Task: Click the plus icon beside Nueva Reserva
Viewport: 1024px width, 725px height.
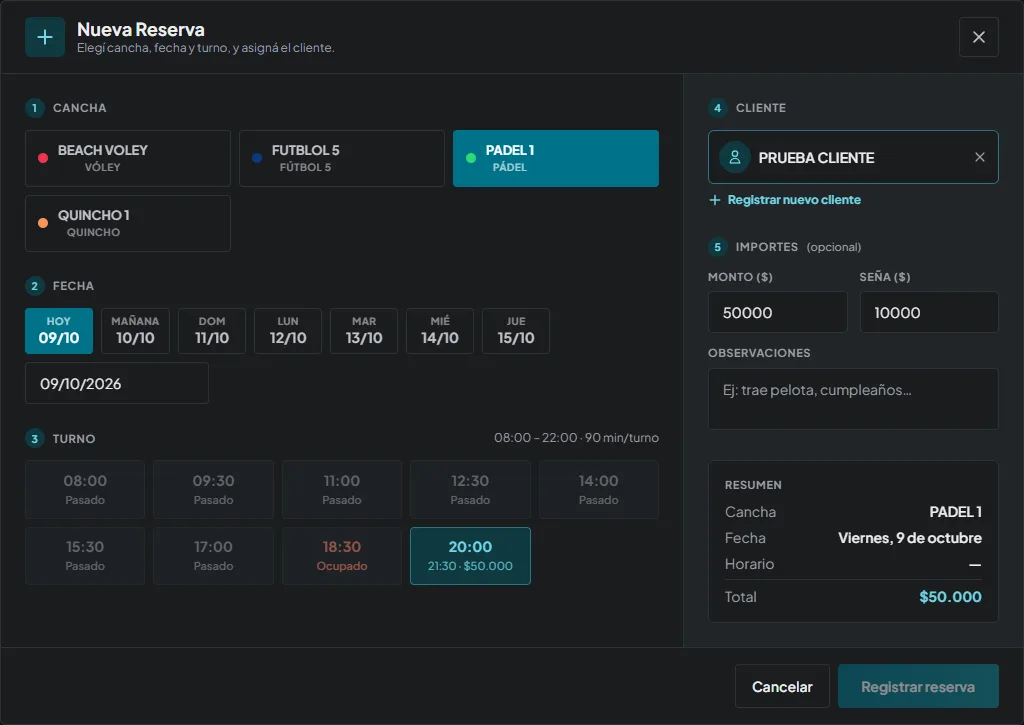Action: pyautogui.click(x=45, y=37)
